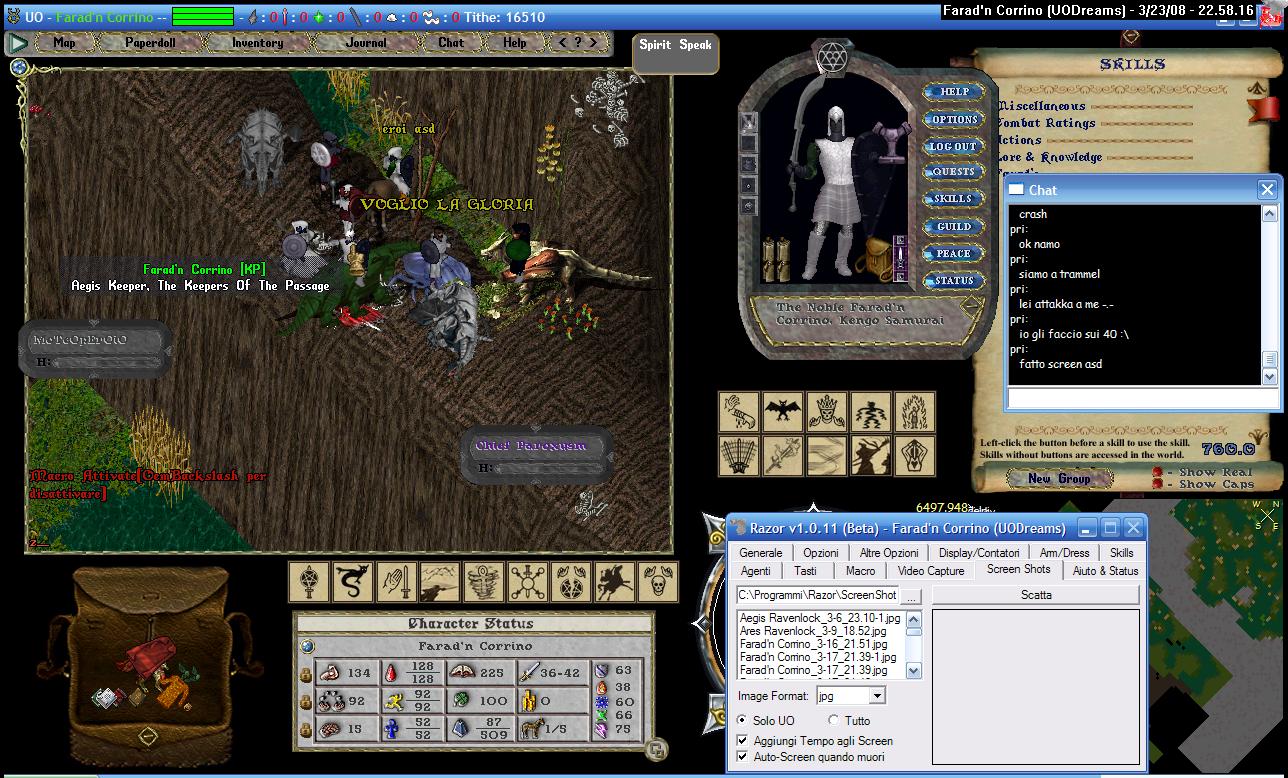Image resolution: width=1288 pixels, height=778 pixels.
Task: Click Scatta to take a screenshot
Action: [1036, 594]
